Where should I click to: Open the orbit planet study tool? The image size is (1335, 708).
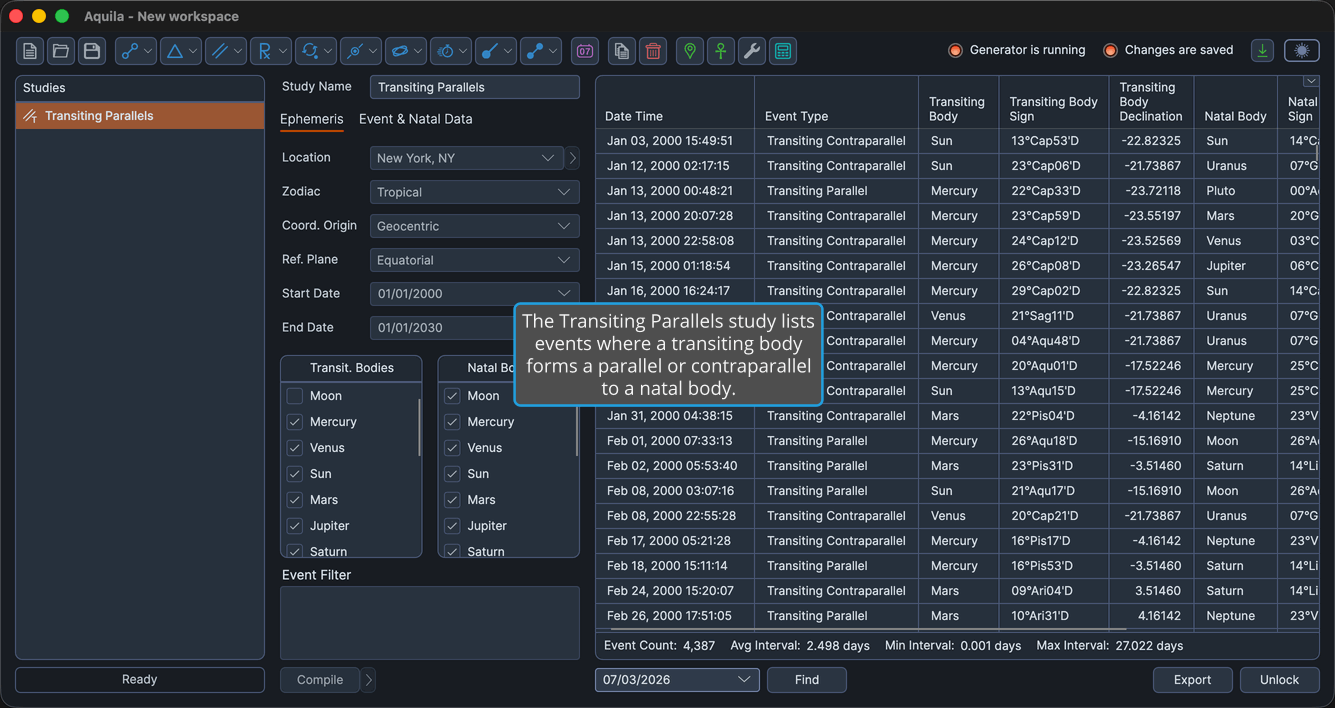click(406, 51)
